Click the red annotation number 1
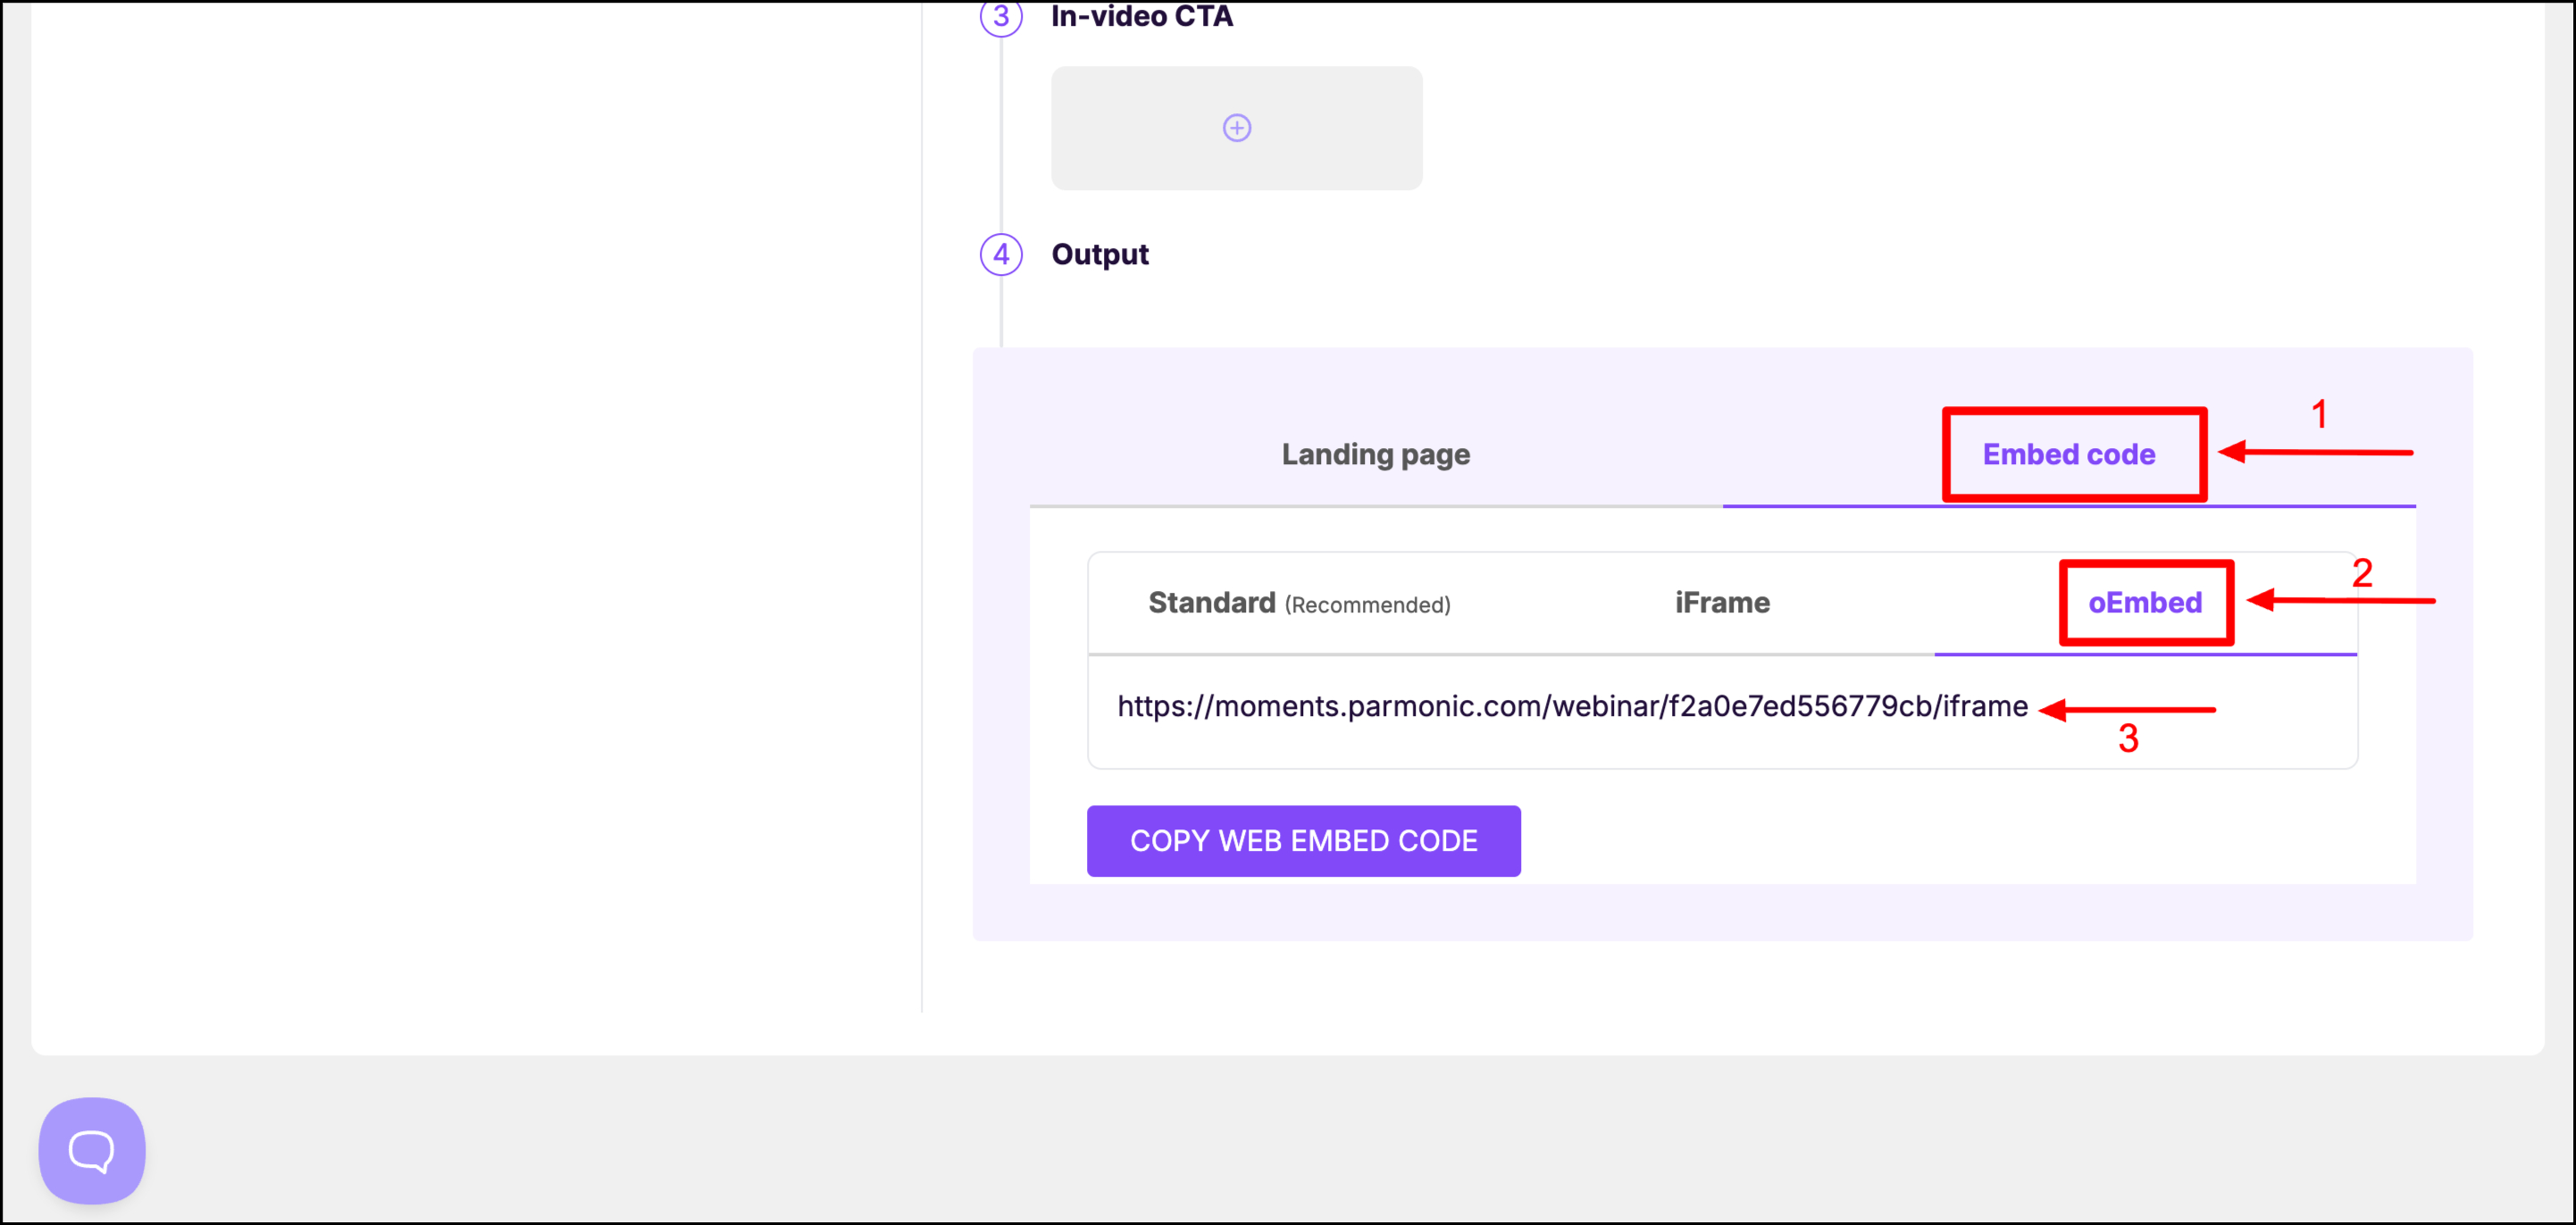 point(2319,415)
